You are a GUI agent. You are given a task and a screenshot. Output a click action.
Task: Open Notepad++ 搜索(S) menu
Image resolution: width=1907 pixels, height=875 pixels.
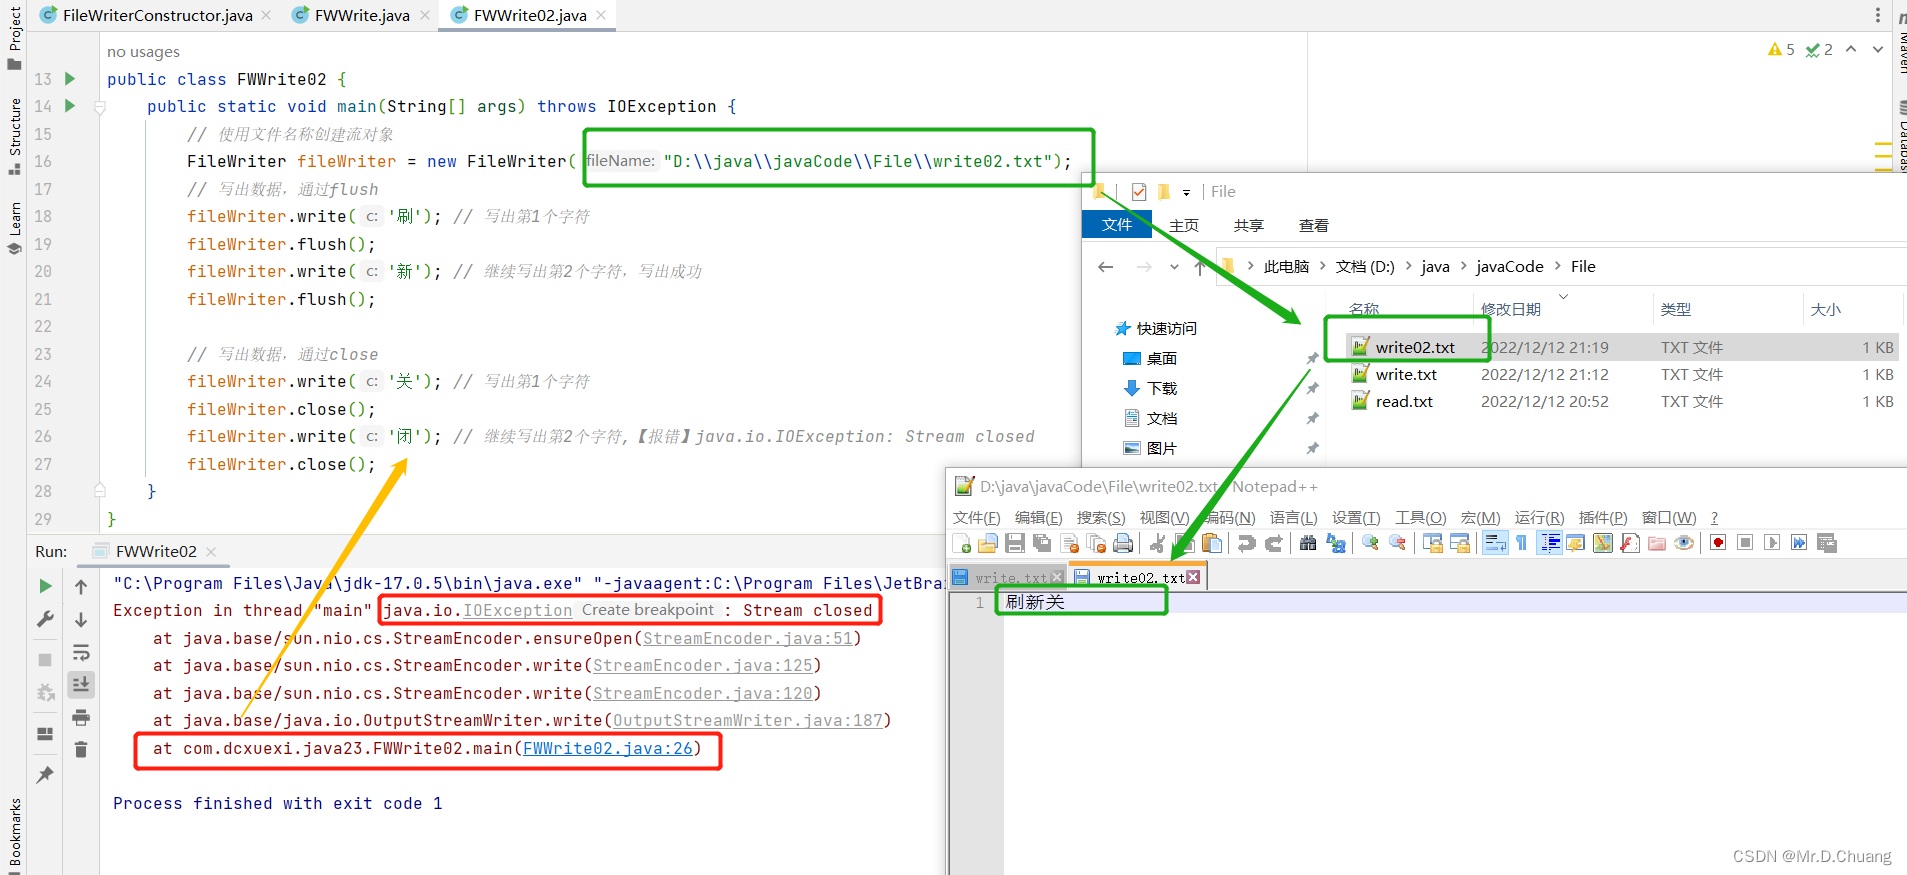[1100, 517]
